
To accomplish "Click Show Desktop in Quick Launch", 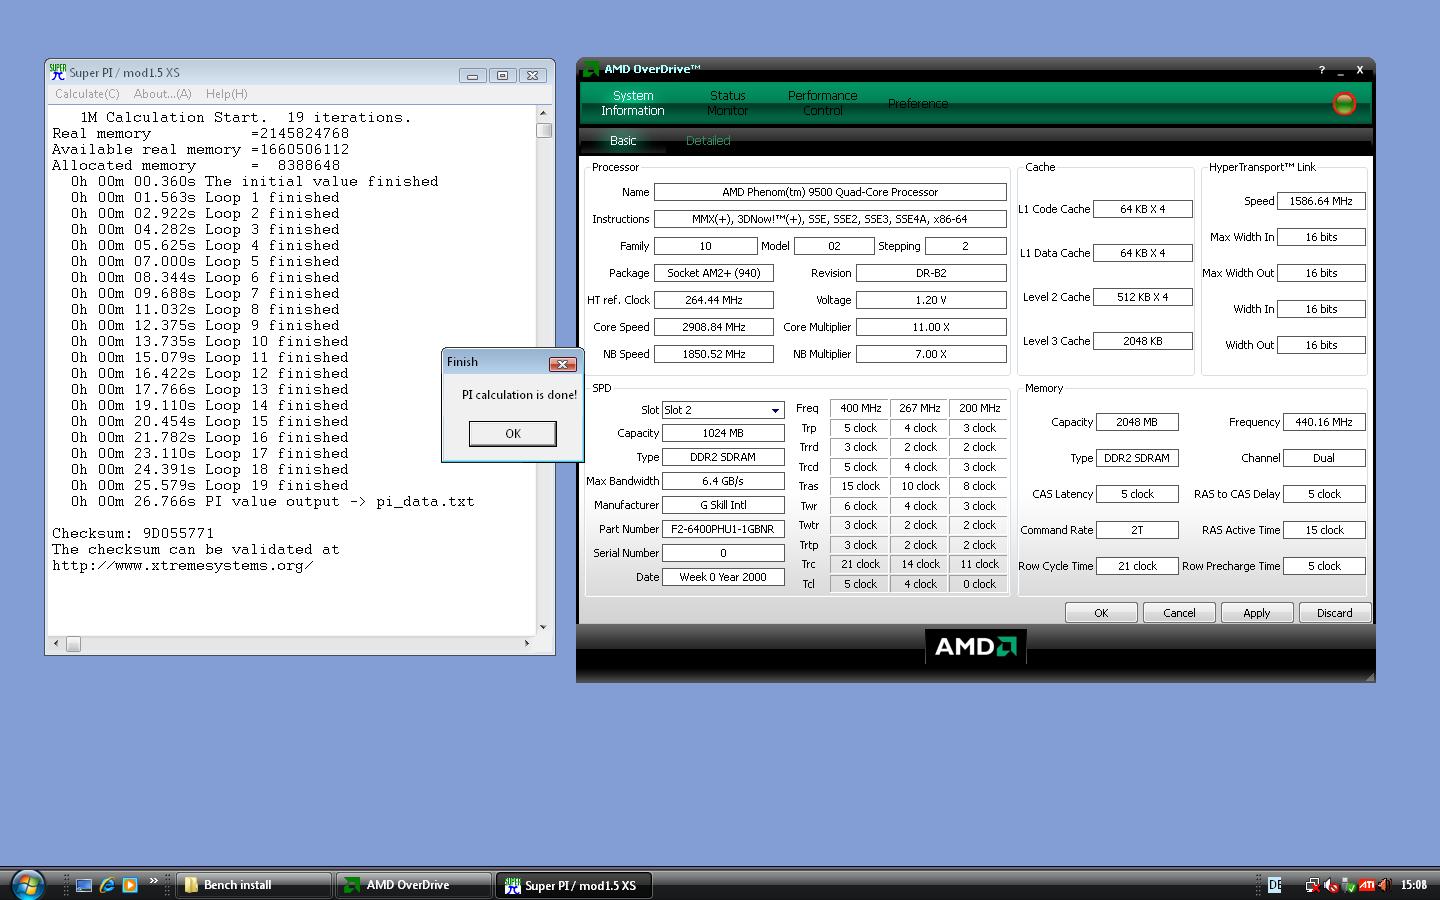I will tap(84, 885).
